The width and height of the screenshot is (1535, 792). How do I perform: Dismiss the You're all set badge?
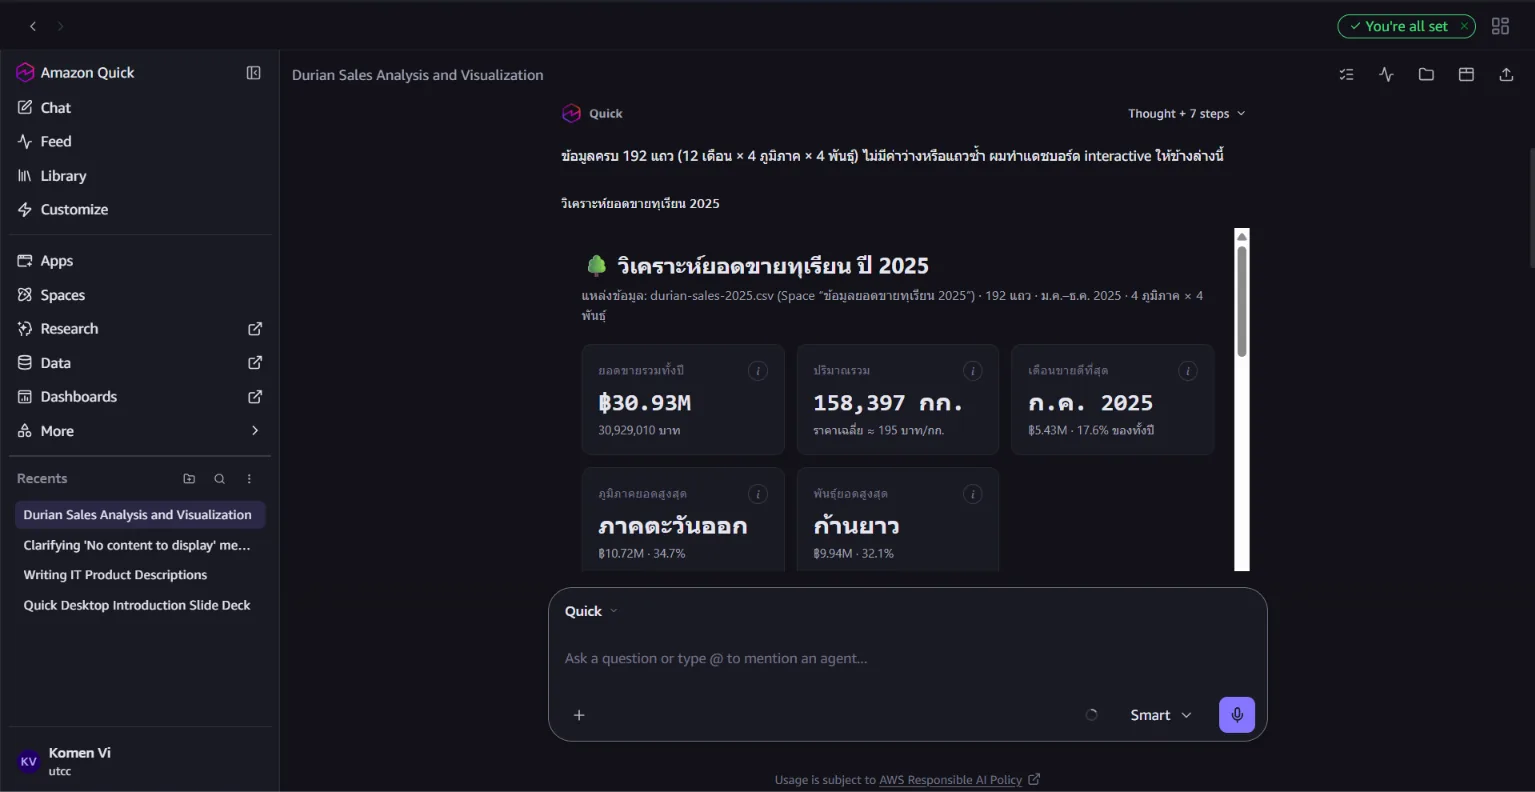click(x=1464, y=26)
